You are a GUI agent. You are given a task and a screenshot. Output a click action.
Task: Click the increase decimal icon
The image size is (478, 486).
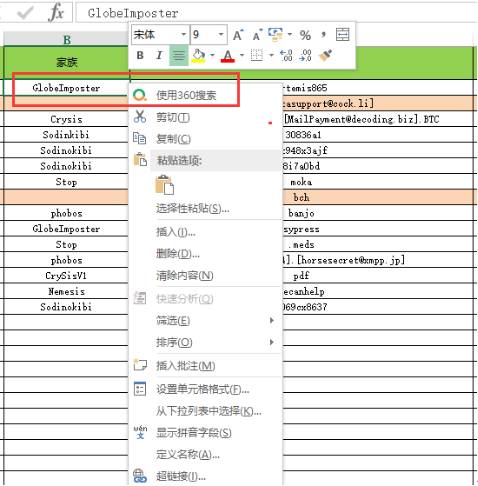pos(286,55)
